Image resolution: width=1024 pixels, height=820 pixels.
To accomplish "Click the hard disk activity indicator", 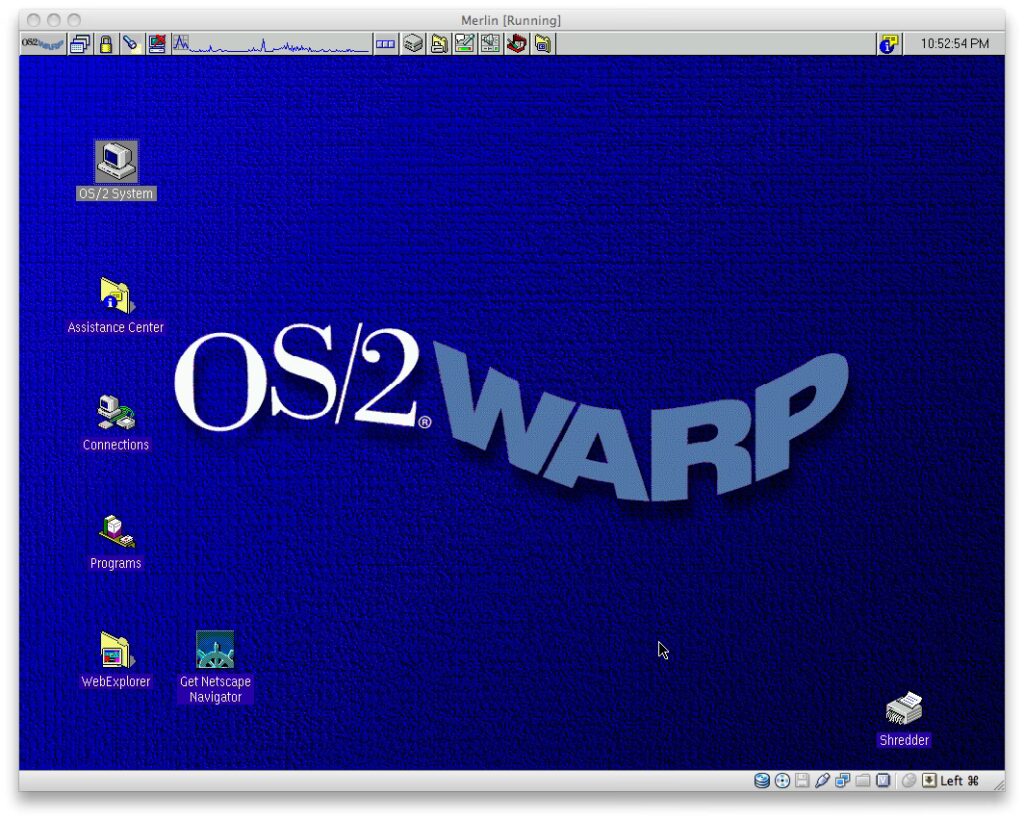I will pyautogui.click(x=762, y=781).
